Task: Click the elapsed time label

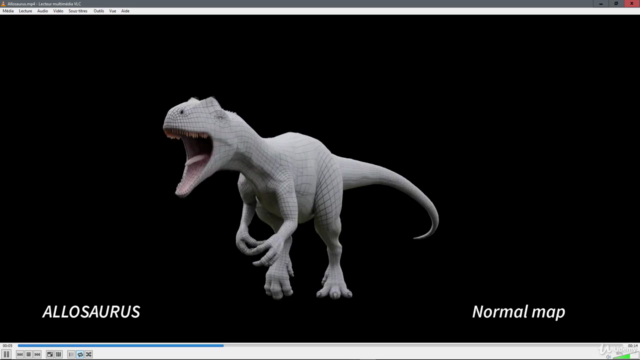Action: [7, 345]
